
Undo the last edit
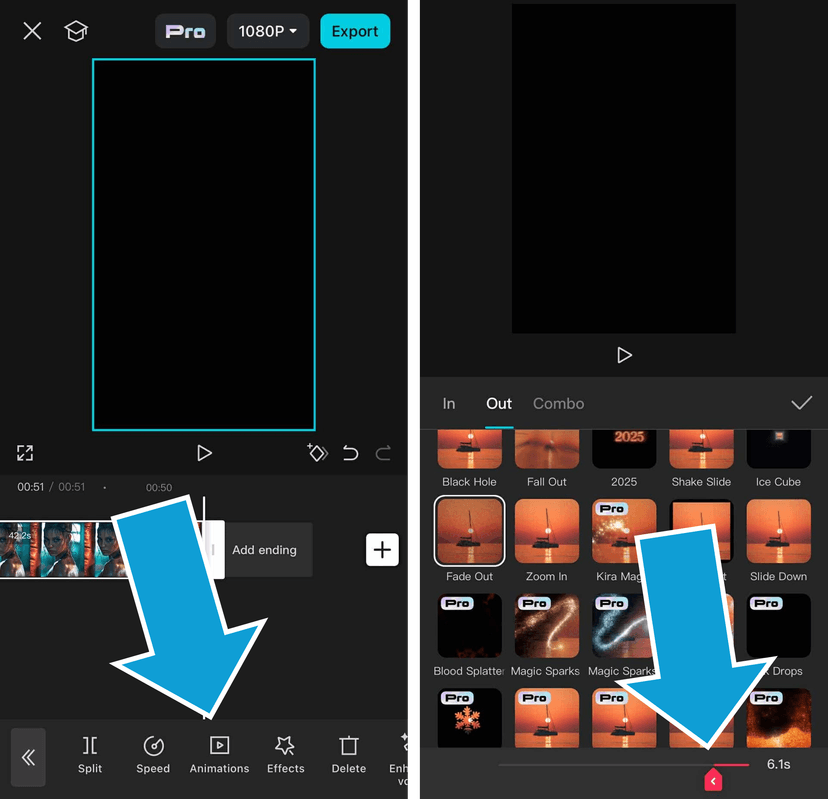point(350,453)
